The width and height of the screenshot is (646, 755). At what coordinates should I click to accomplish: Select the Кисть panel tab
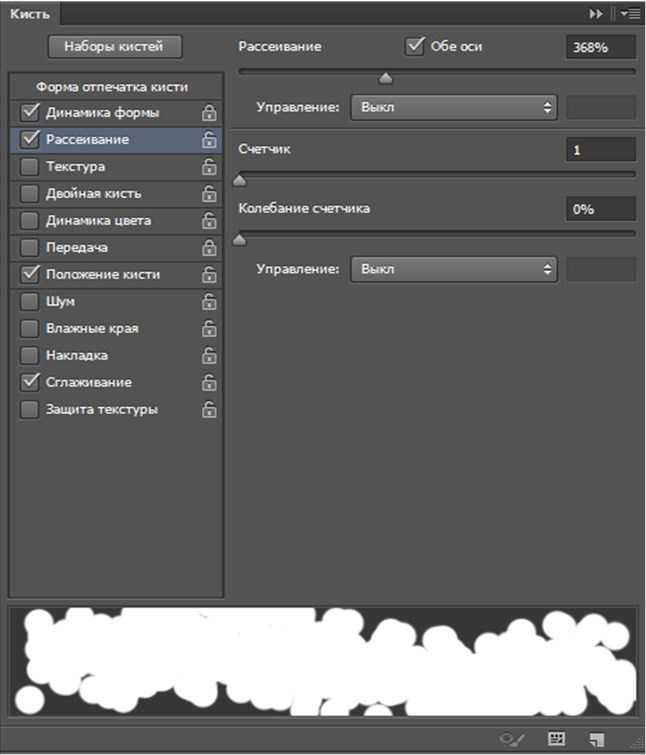pyautogui.click(x=30, y=13)
